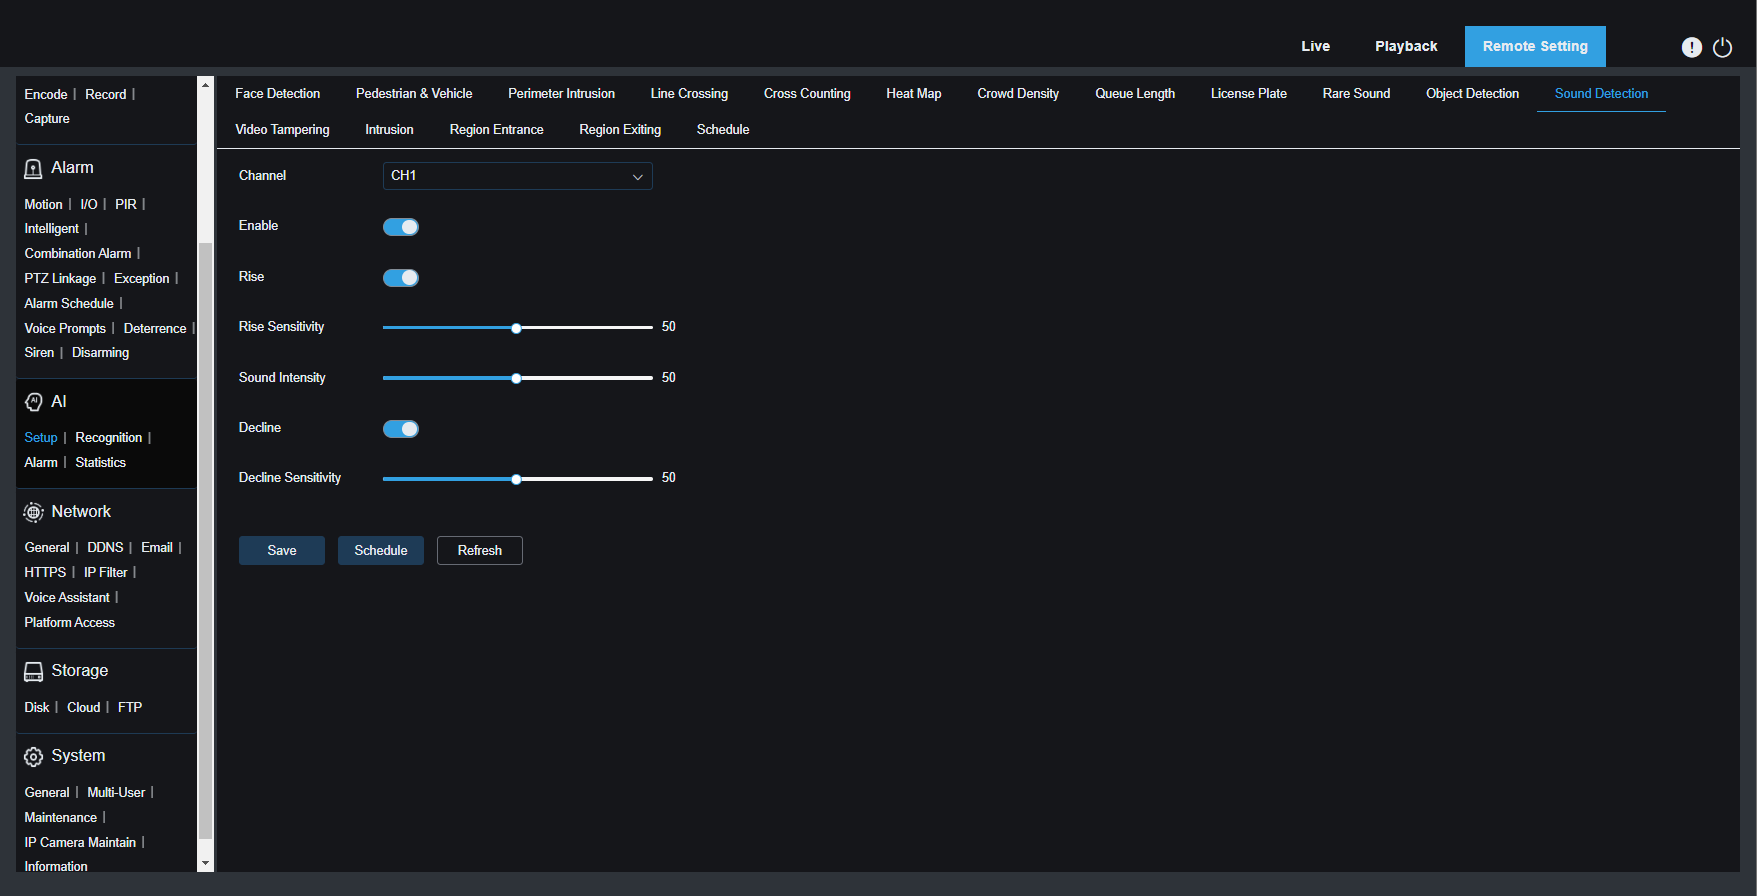The height and width of the screenshot is (896, 1757).
Task: Turn off the Rise toggle
Action: [401, 278]
